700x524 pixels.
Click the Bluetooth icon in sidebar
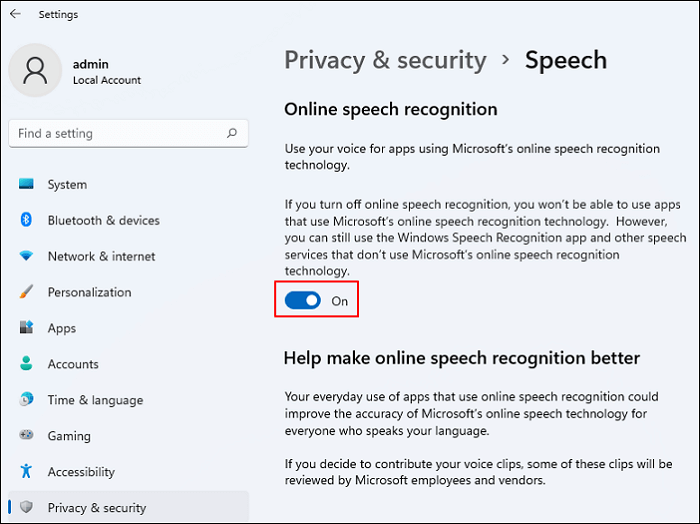click(x=27, y=220)
